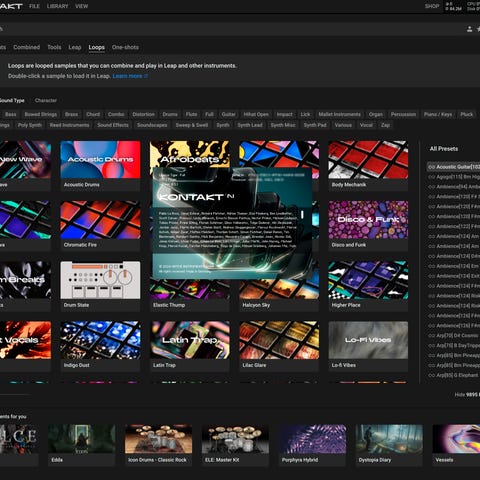Toggle the Bowed Strings tag filter
Image resolution: width=480 pixels, height=480 pixels.
pyautogui.click(x=41, y=114)
